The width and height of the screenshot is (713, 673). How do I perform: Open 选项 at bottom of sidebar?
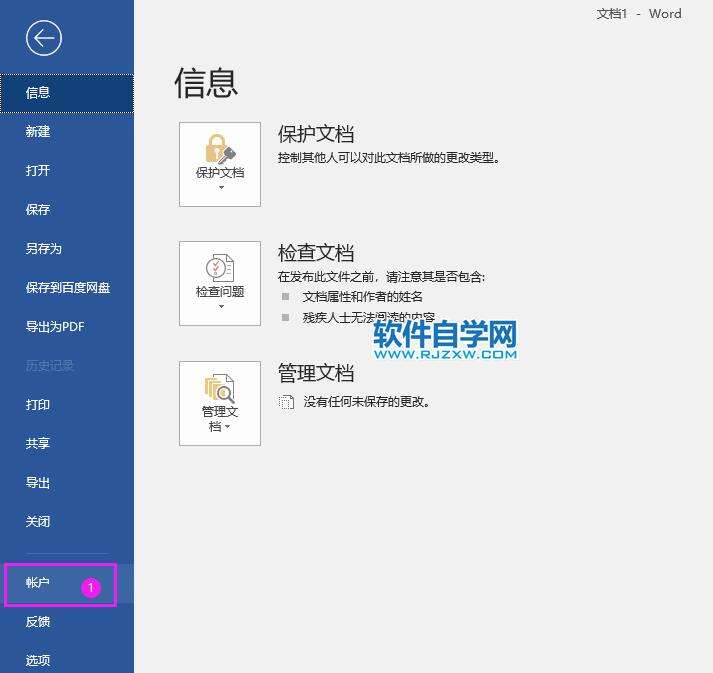(x=66, y=660)
